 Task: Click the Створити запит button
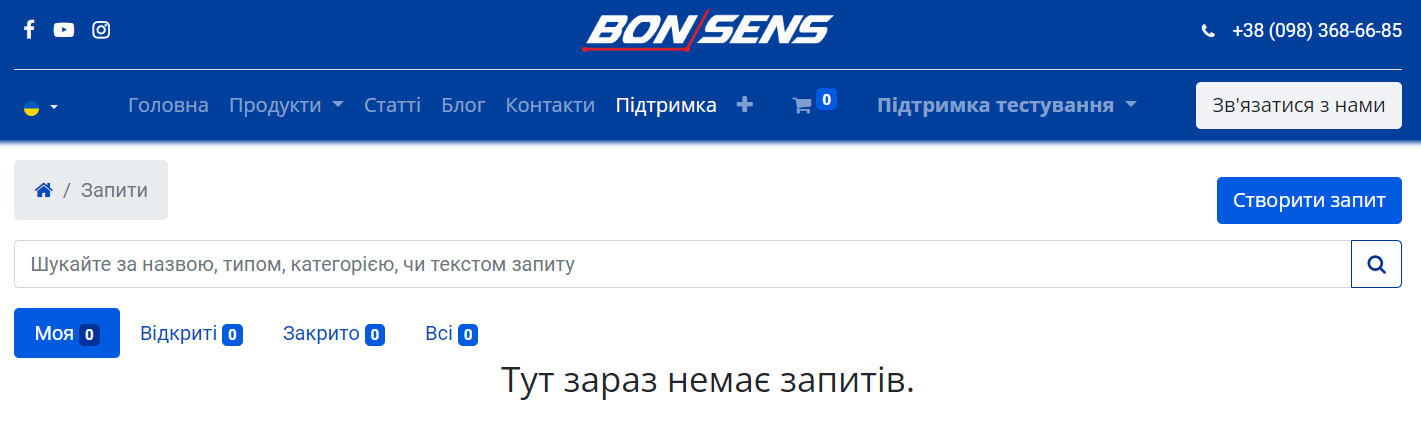(1309, 200)
